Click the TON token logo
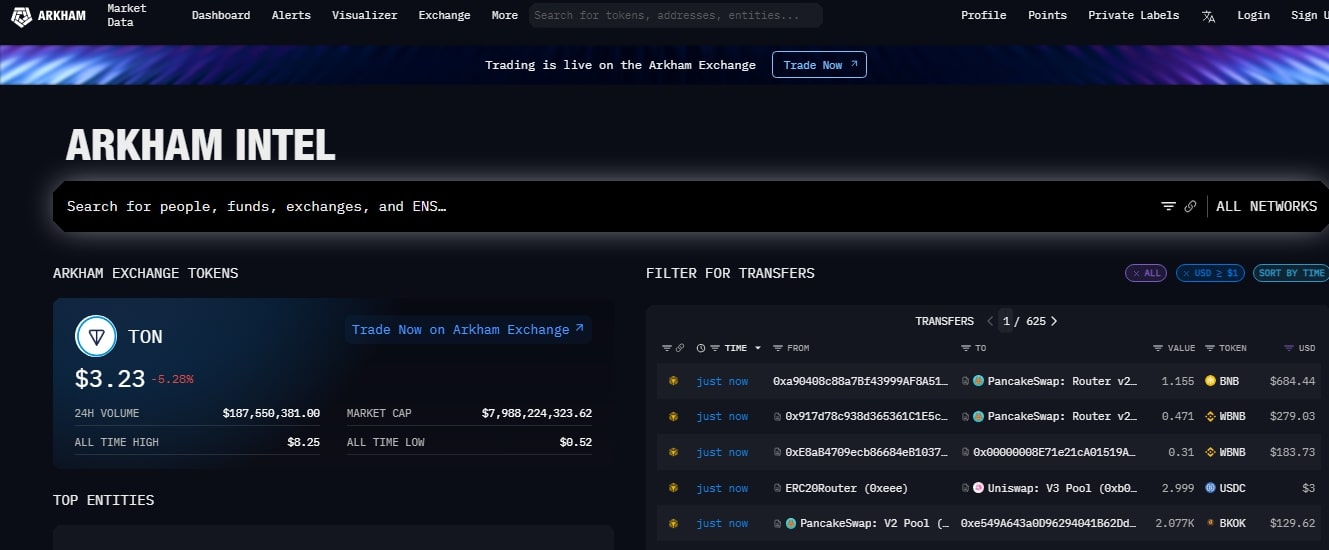The width and height of the screenshot is (1329, 550). coord(96,336)
